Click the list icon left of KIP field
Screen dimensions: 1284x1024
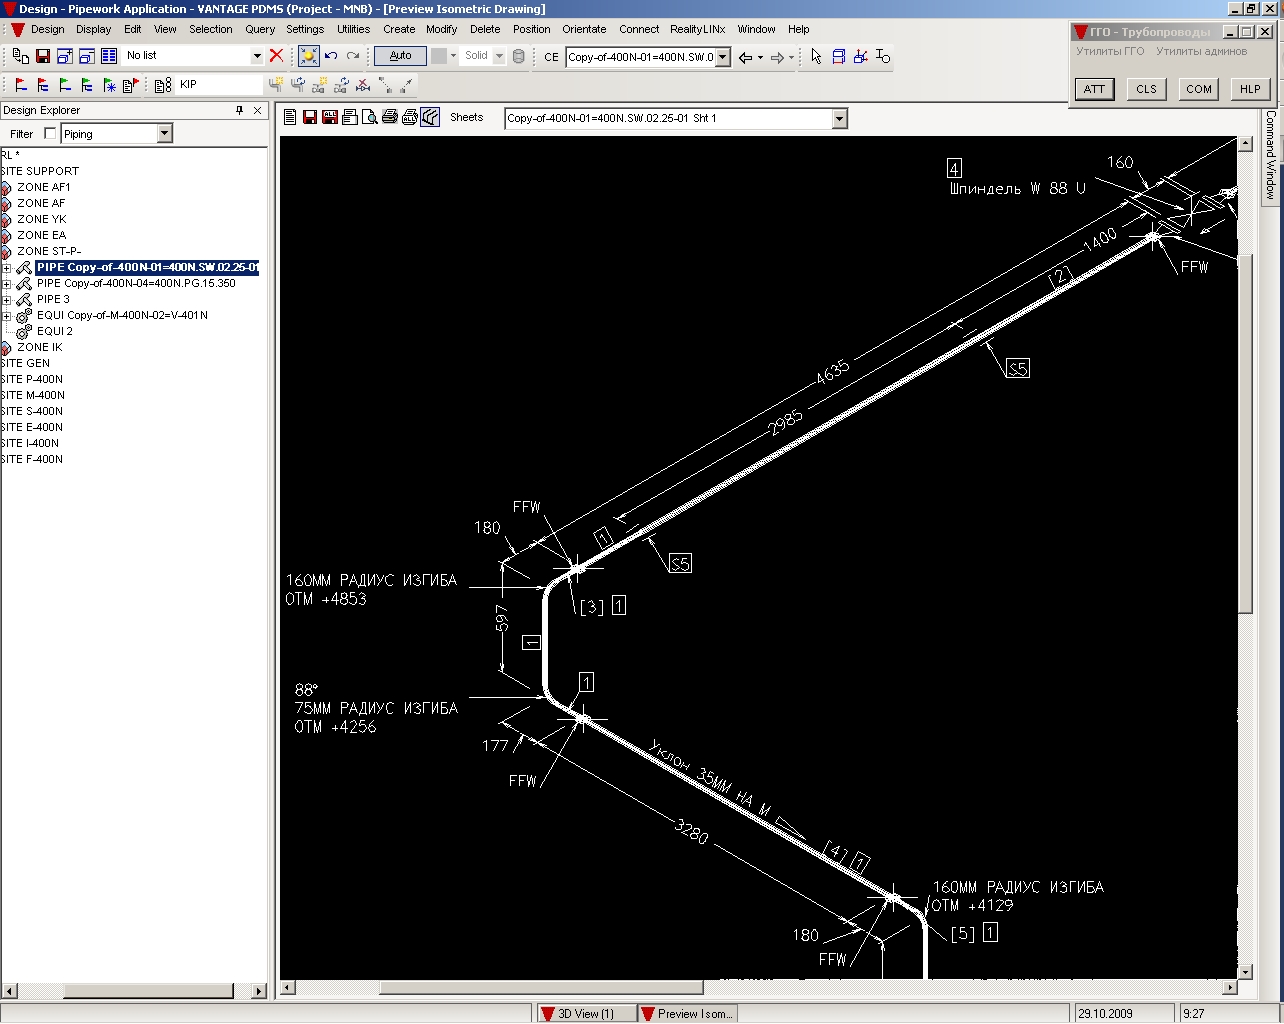[163, 85]
